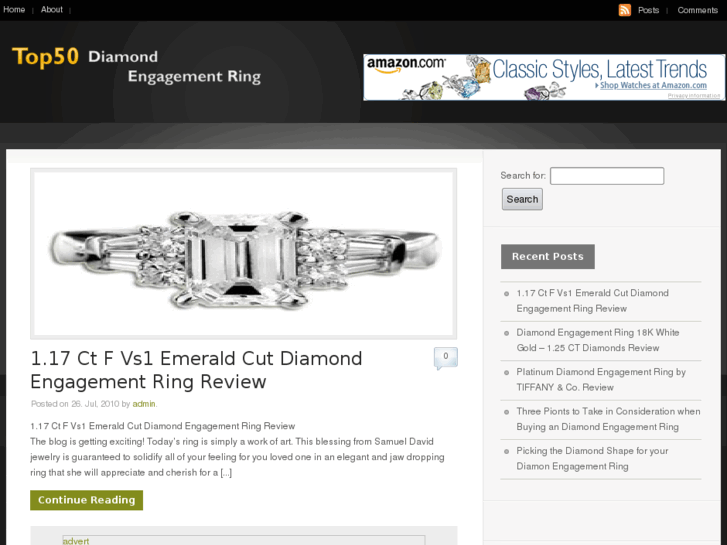Screen dimensions: 727x545
Task: Open the Posts RSS feed link
Action: 648,10
